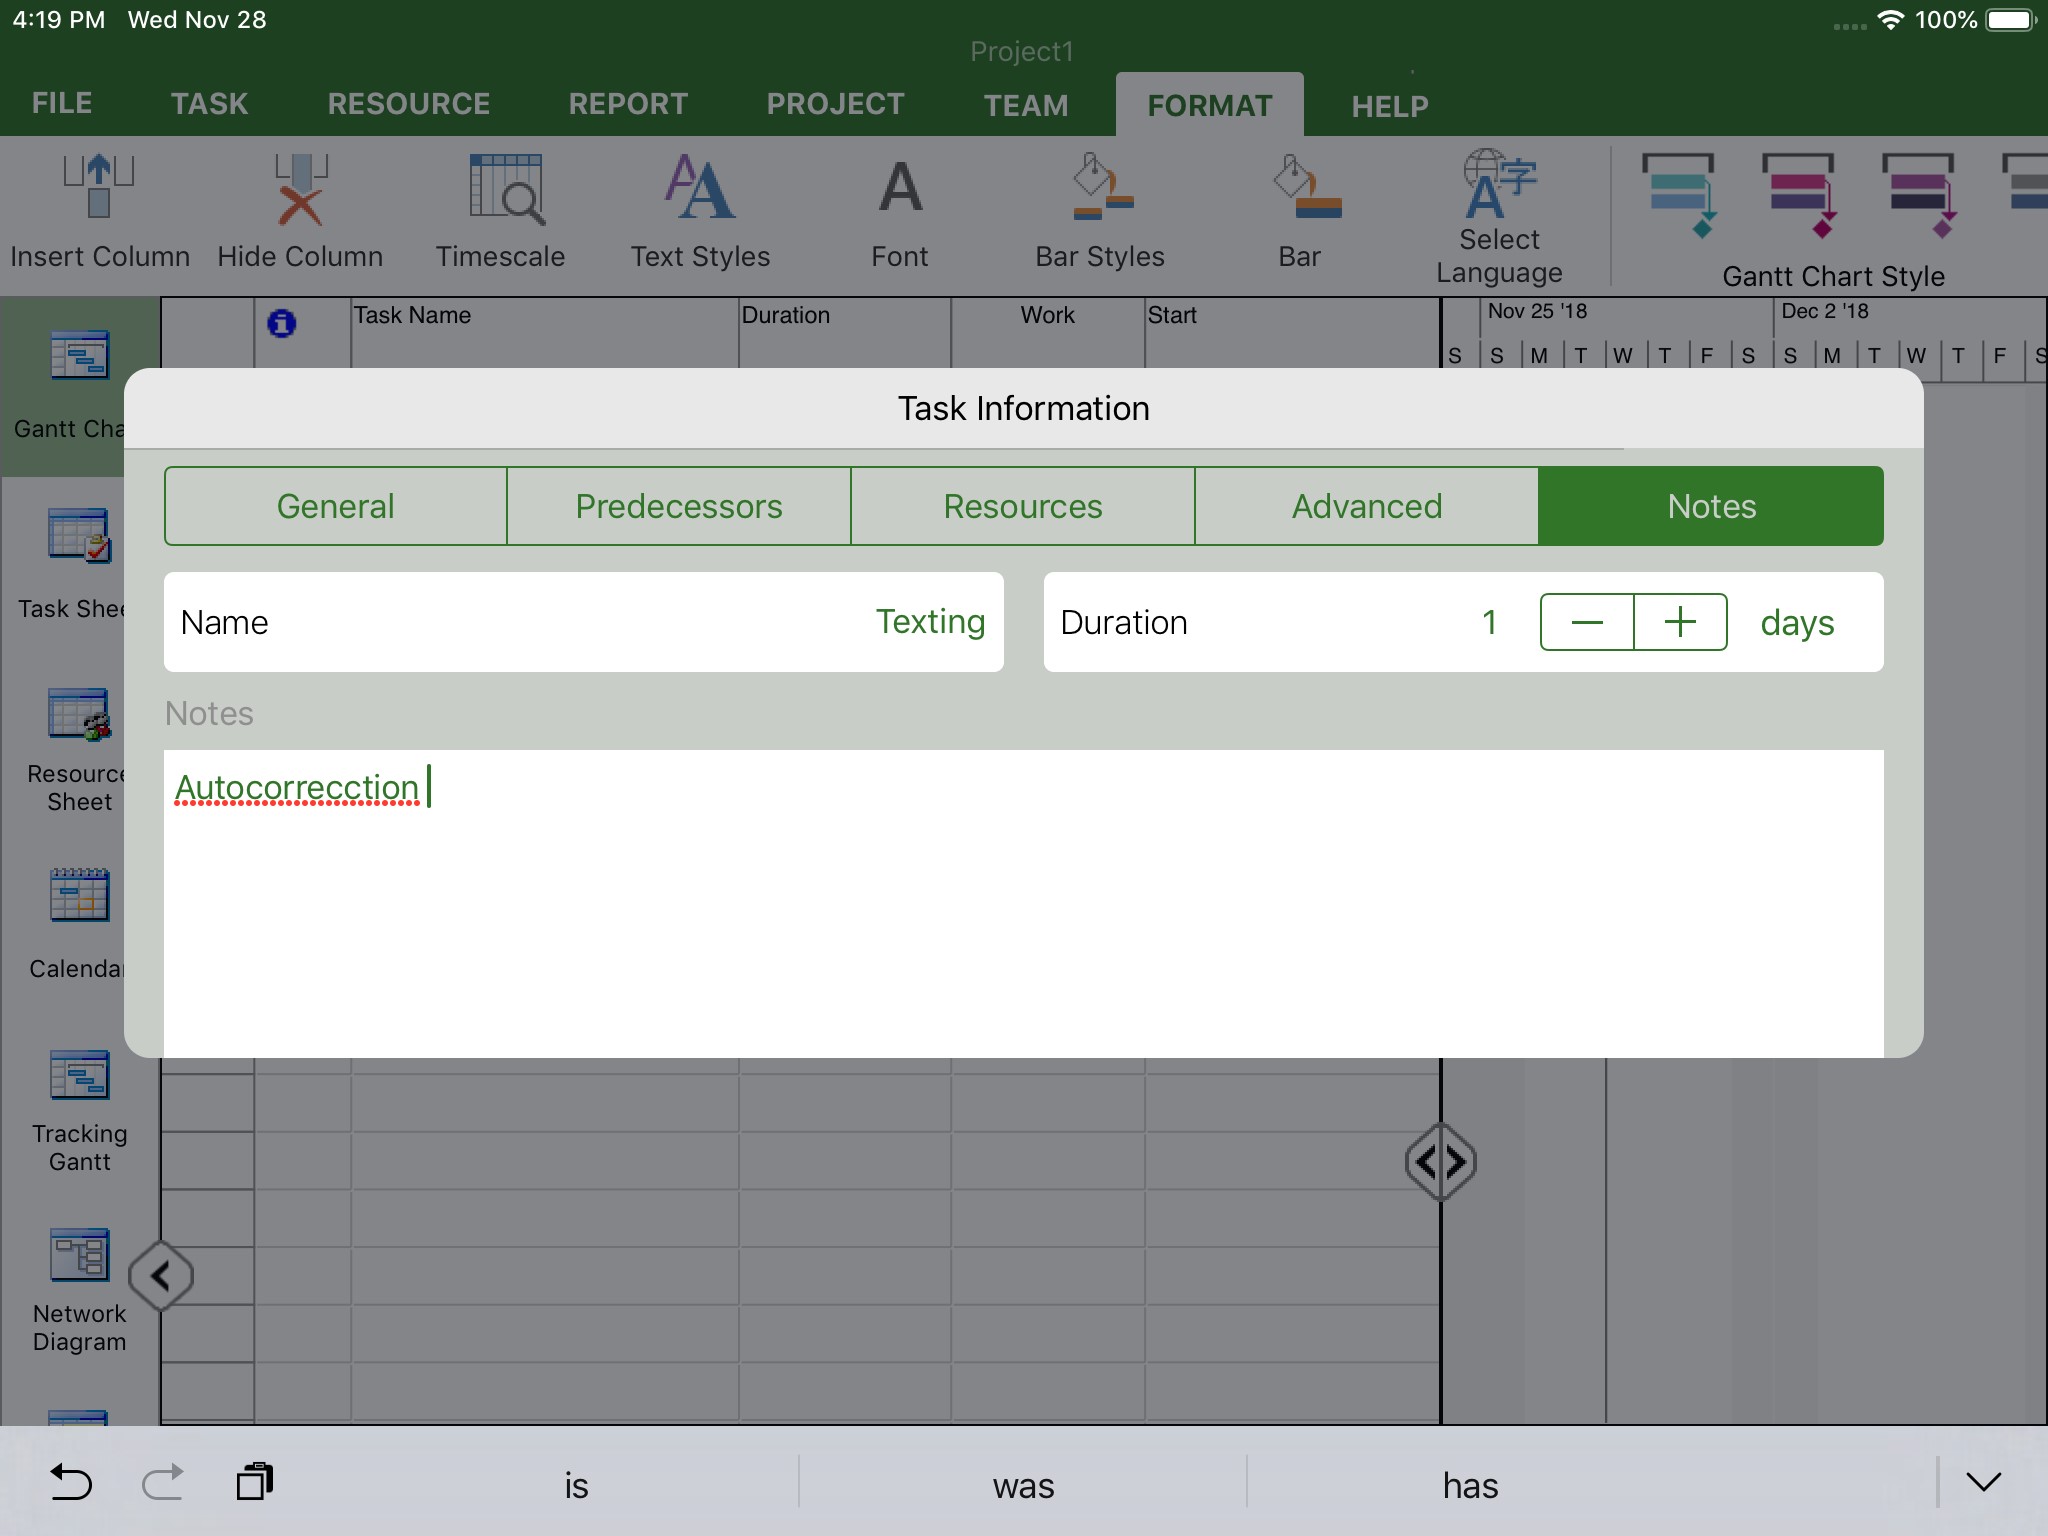Open the Bar Styles tool
The width and height of the screenshot is (2048, 1536).
point(1098,210)
